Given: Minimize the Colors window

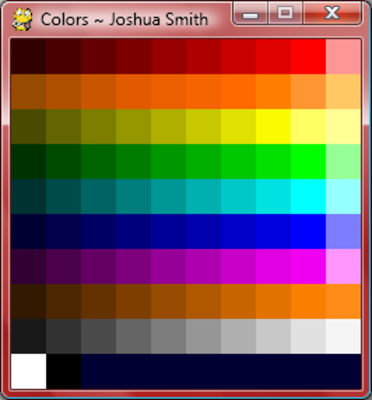Looking at the screenshot, I should (x=250, y=14).
